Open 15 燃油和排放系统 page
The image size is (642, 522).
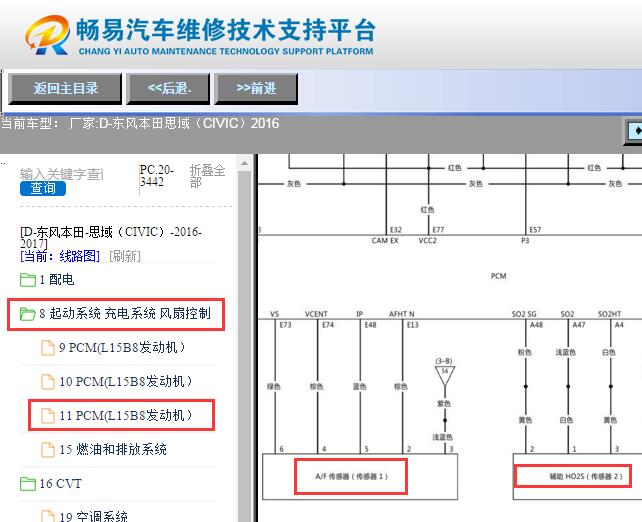click(113, 450)
